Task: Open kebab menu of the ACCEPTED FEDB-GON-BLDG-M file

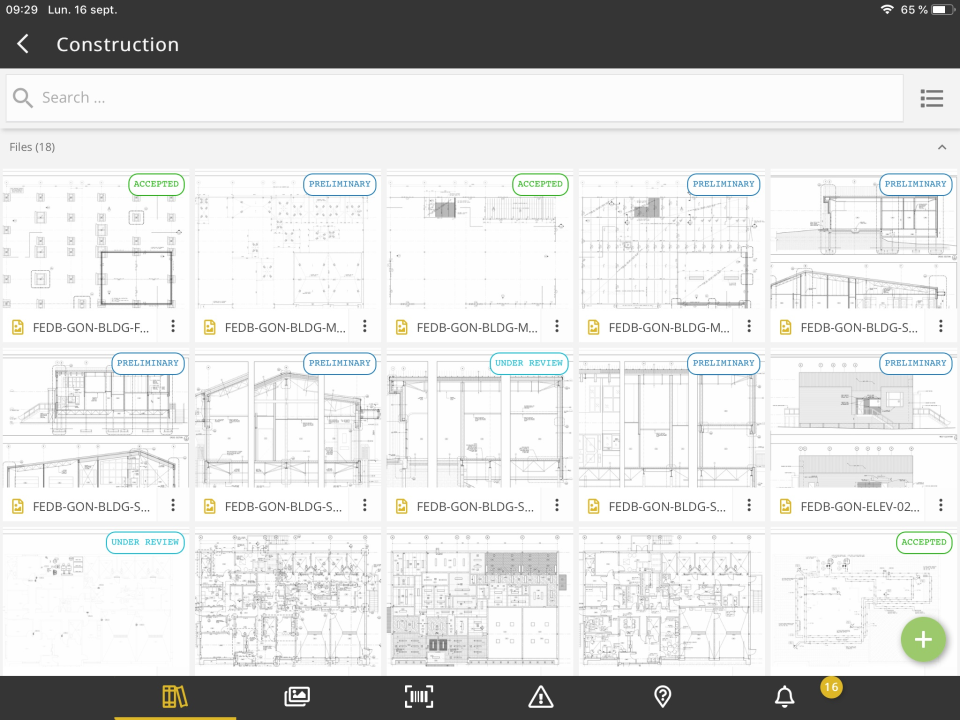Action: 557,326
